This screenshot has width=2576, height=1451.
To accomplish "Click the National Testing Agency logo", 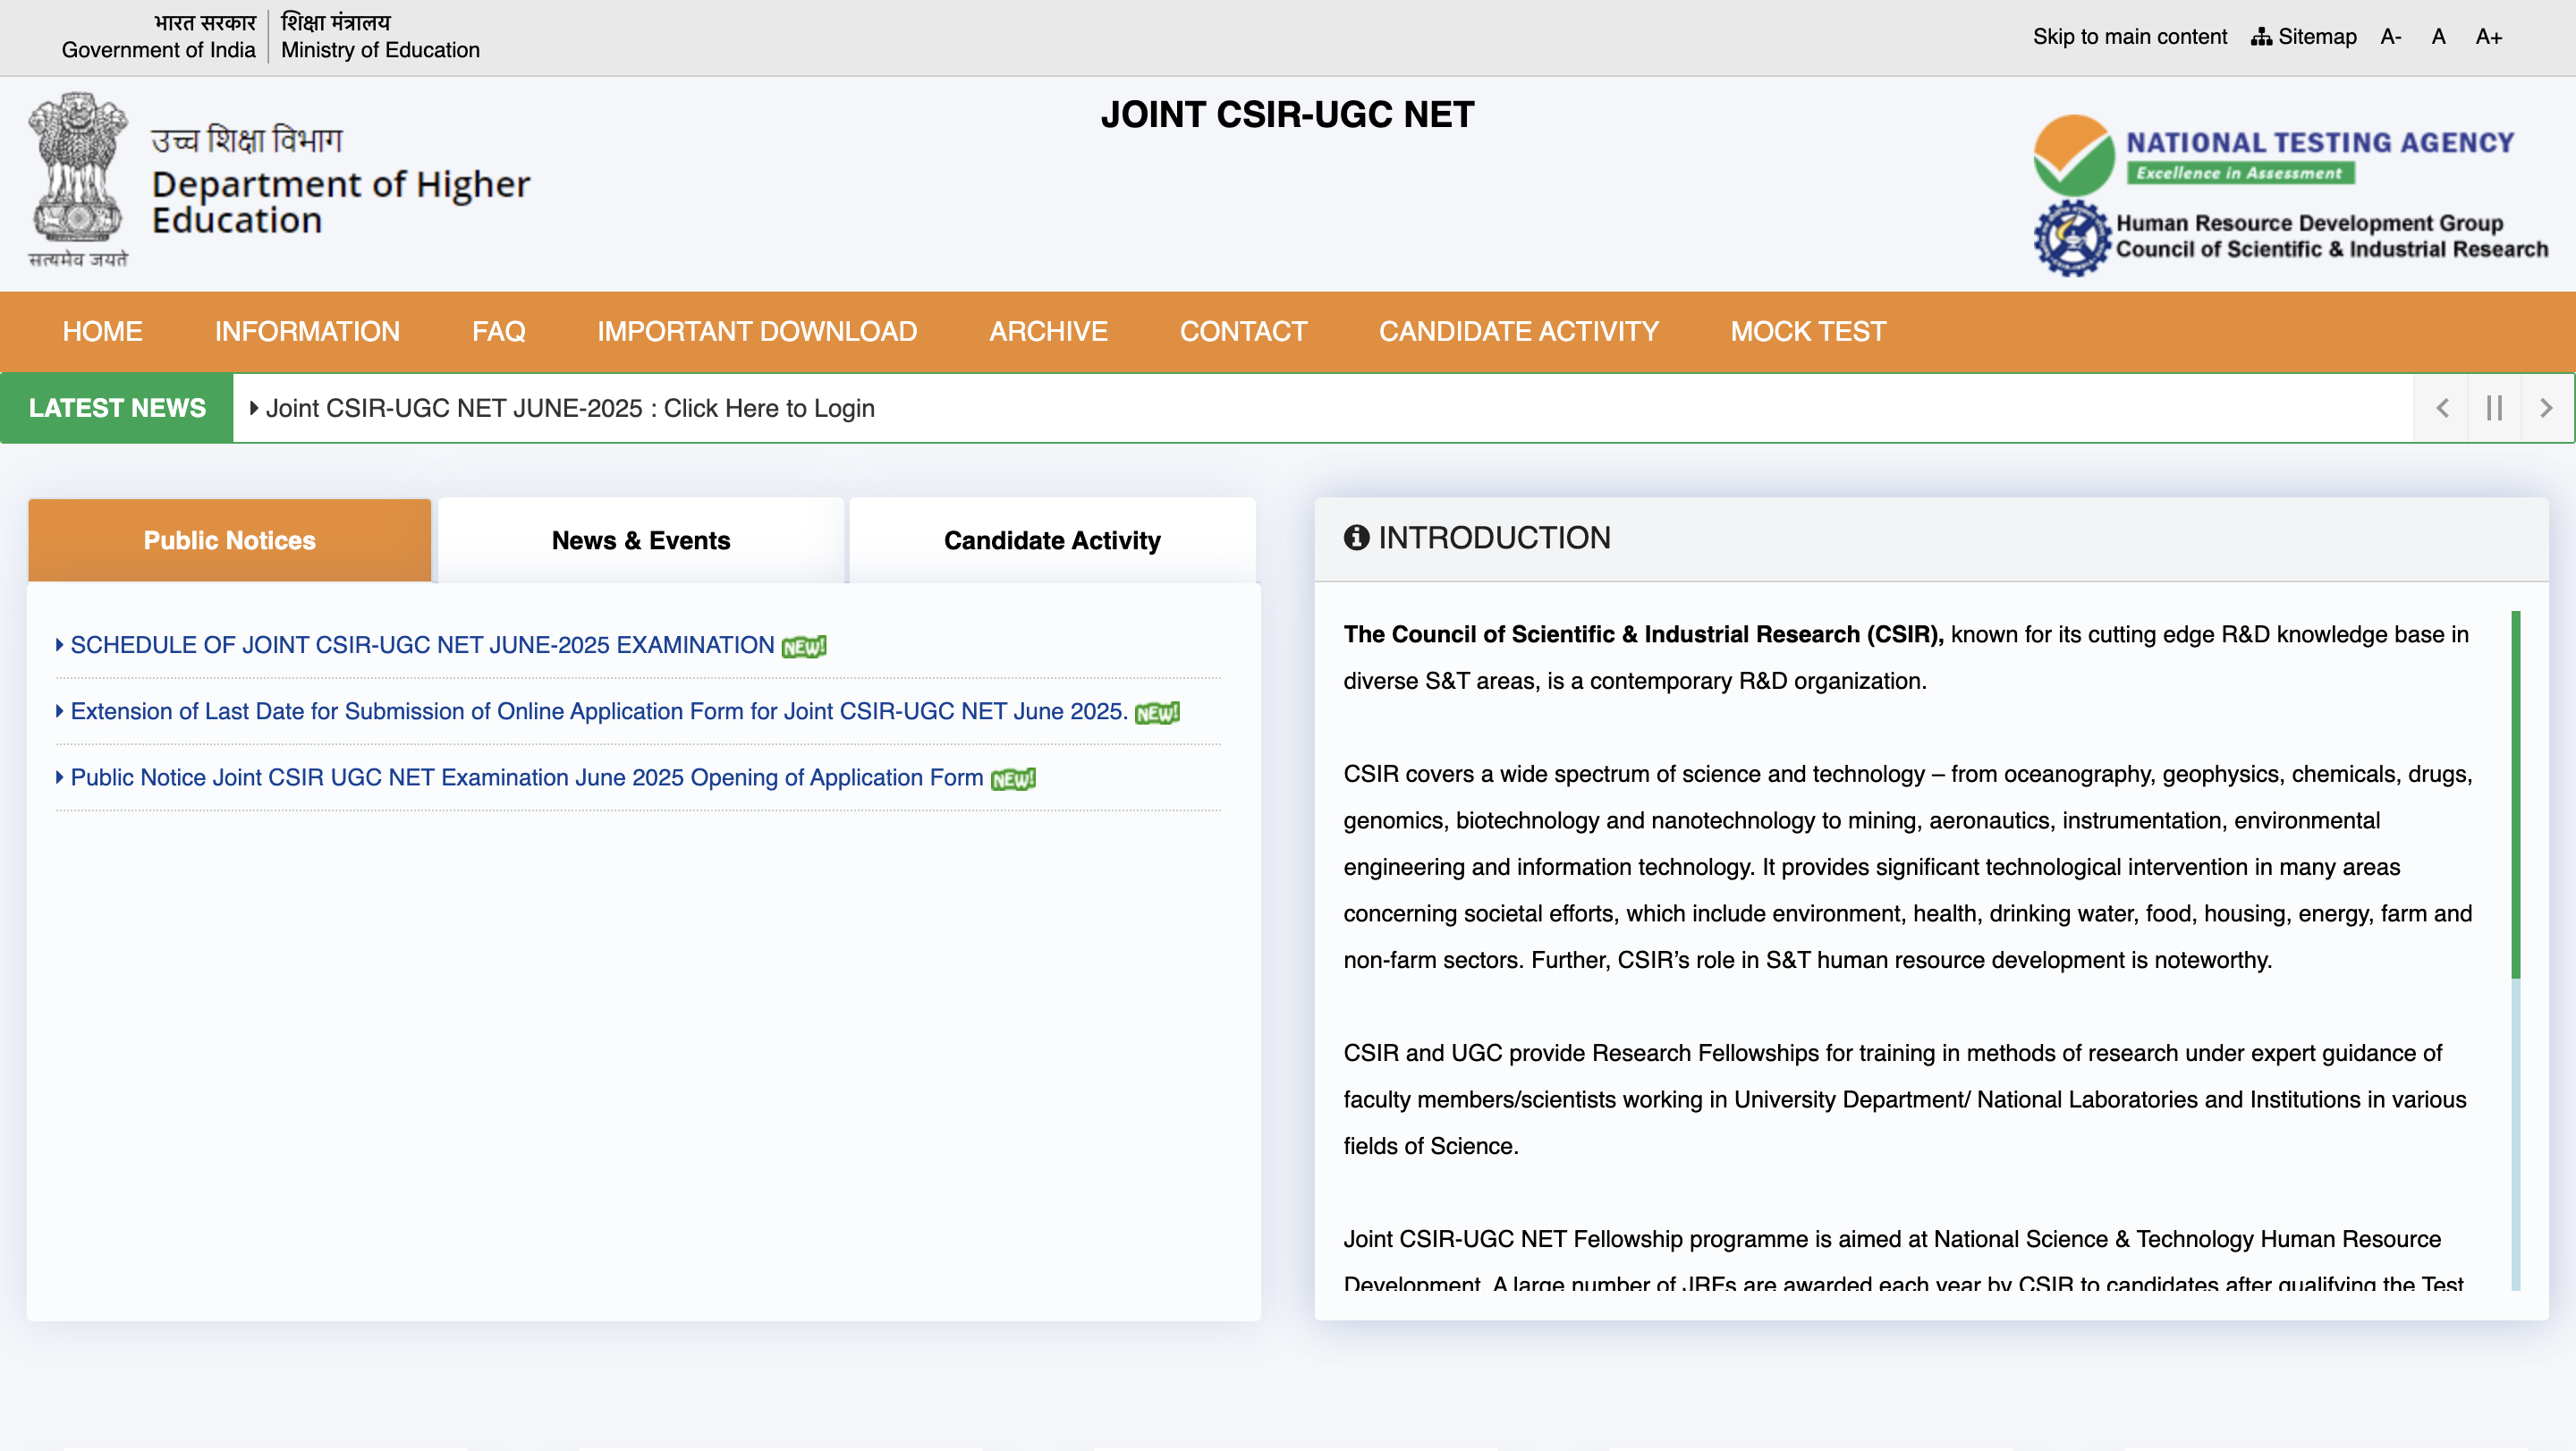I will pos(2274,156).
